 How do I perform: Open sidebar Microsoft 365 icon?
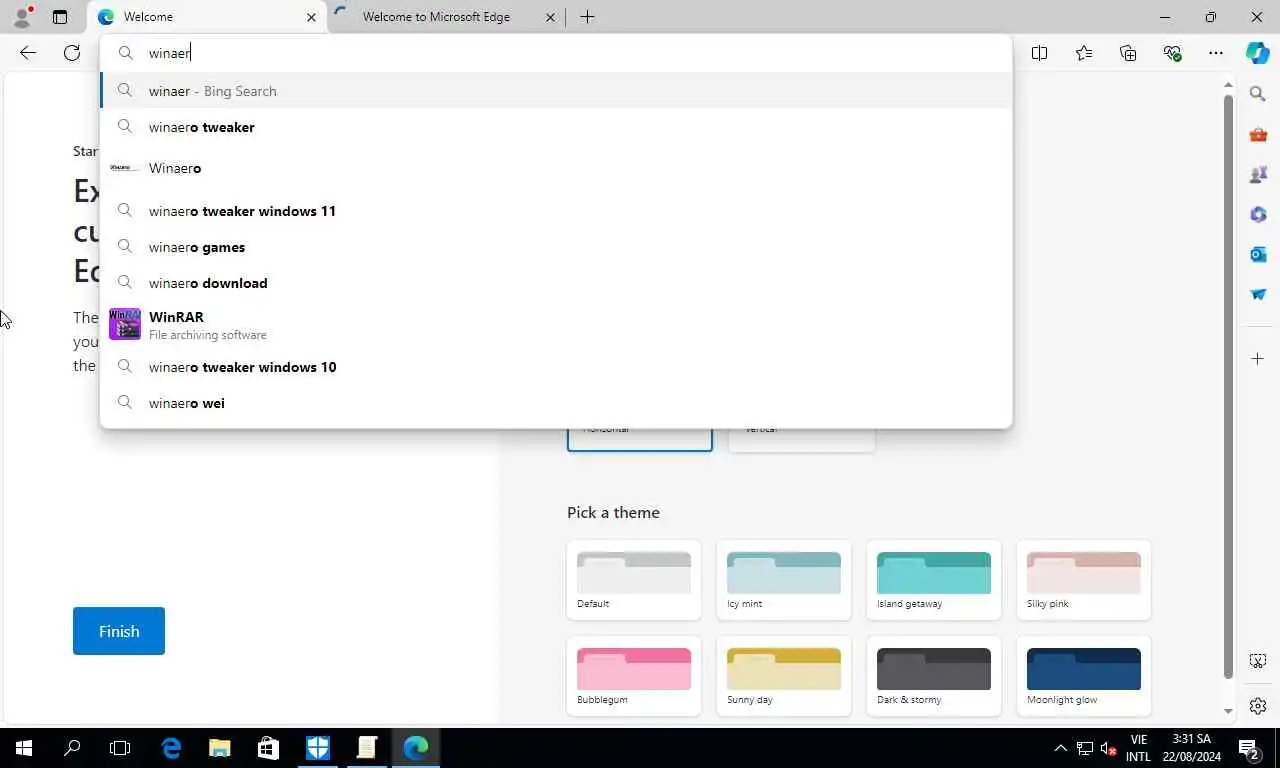click(x=1258, y=214)
